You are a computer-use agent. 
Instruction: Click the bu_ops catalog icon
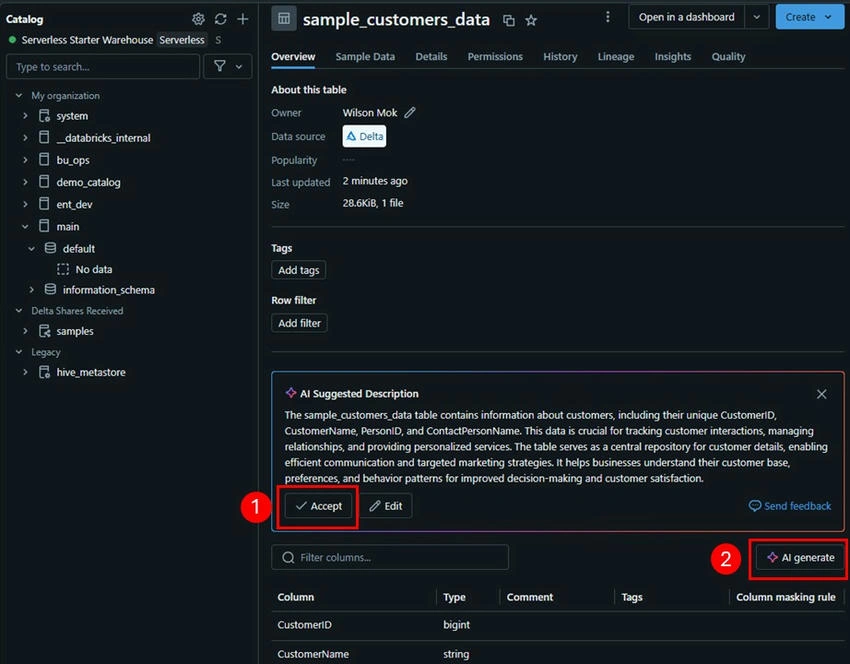click(x=44, y=159)
